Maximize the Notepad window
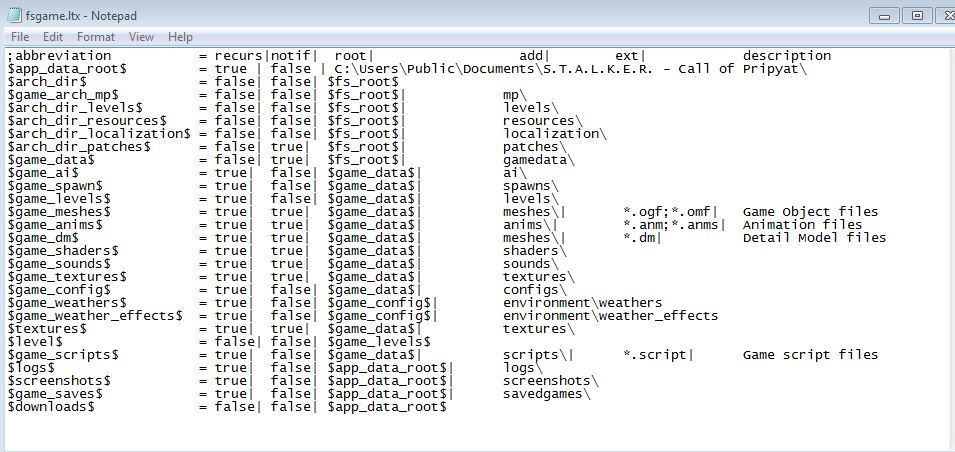Viewport: 955px width, 452px height. coord(917,16)
